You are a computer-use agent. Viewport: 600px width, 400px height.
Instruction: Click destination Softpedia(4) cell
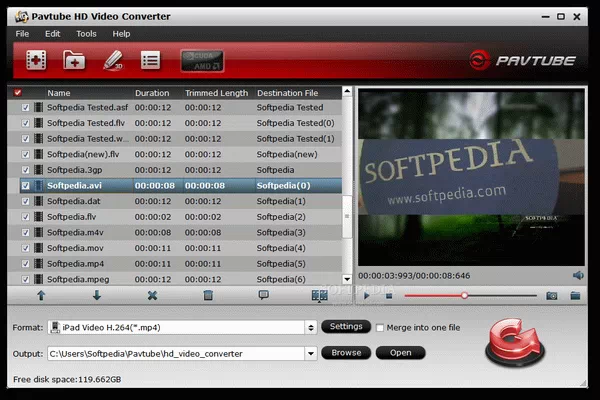click(x=281, y=248)
